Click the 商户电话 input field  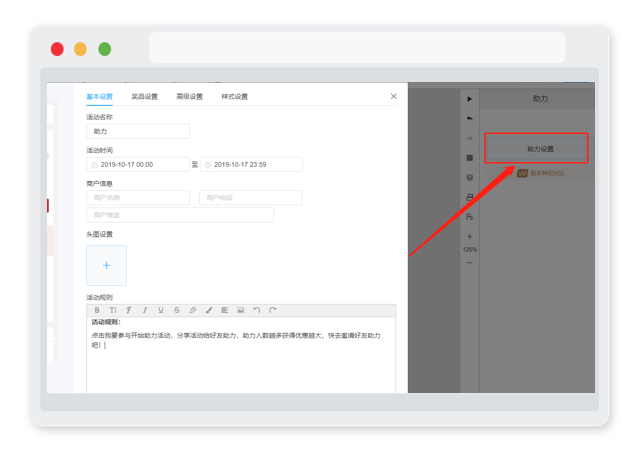[251, 198]
